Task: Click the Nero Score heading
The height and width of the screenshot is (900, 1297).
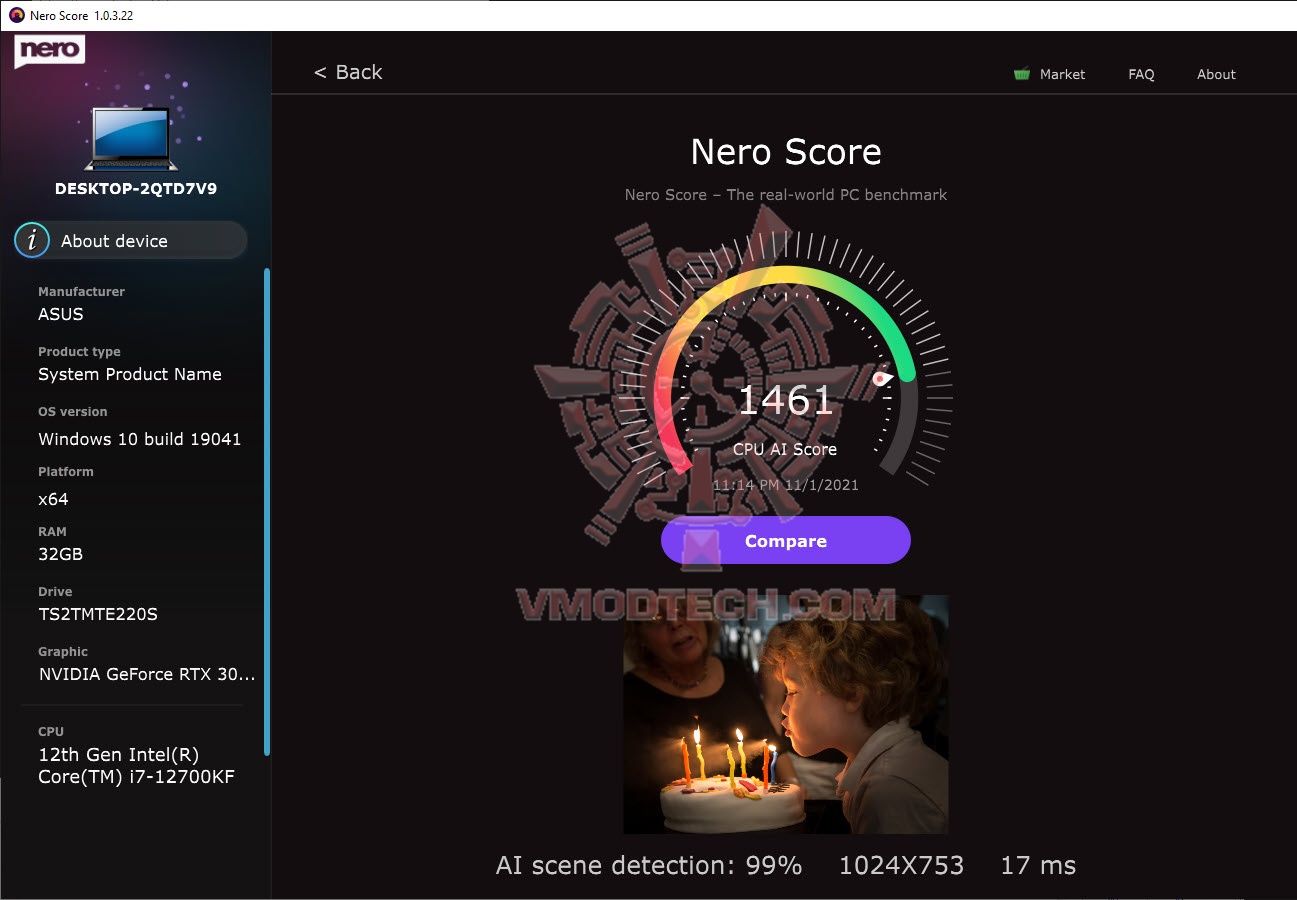Action: tap(786, 152)
